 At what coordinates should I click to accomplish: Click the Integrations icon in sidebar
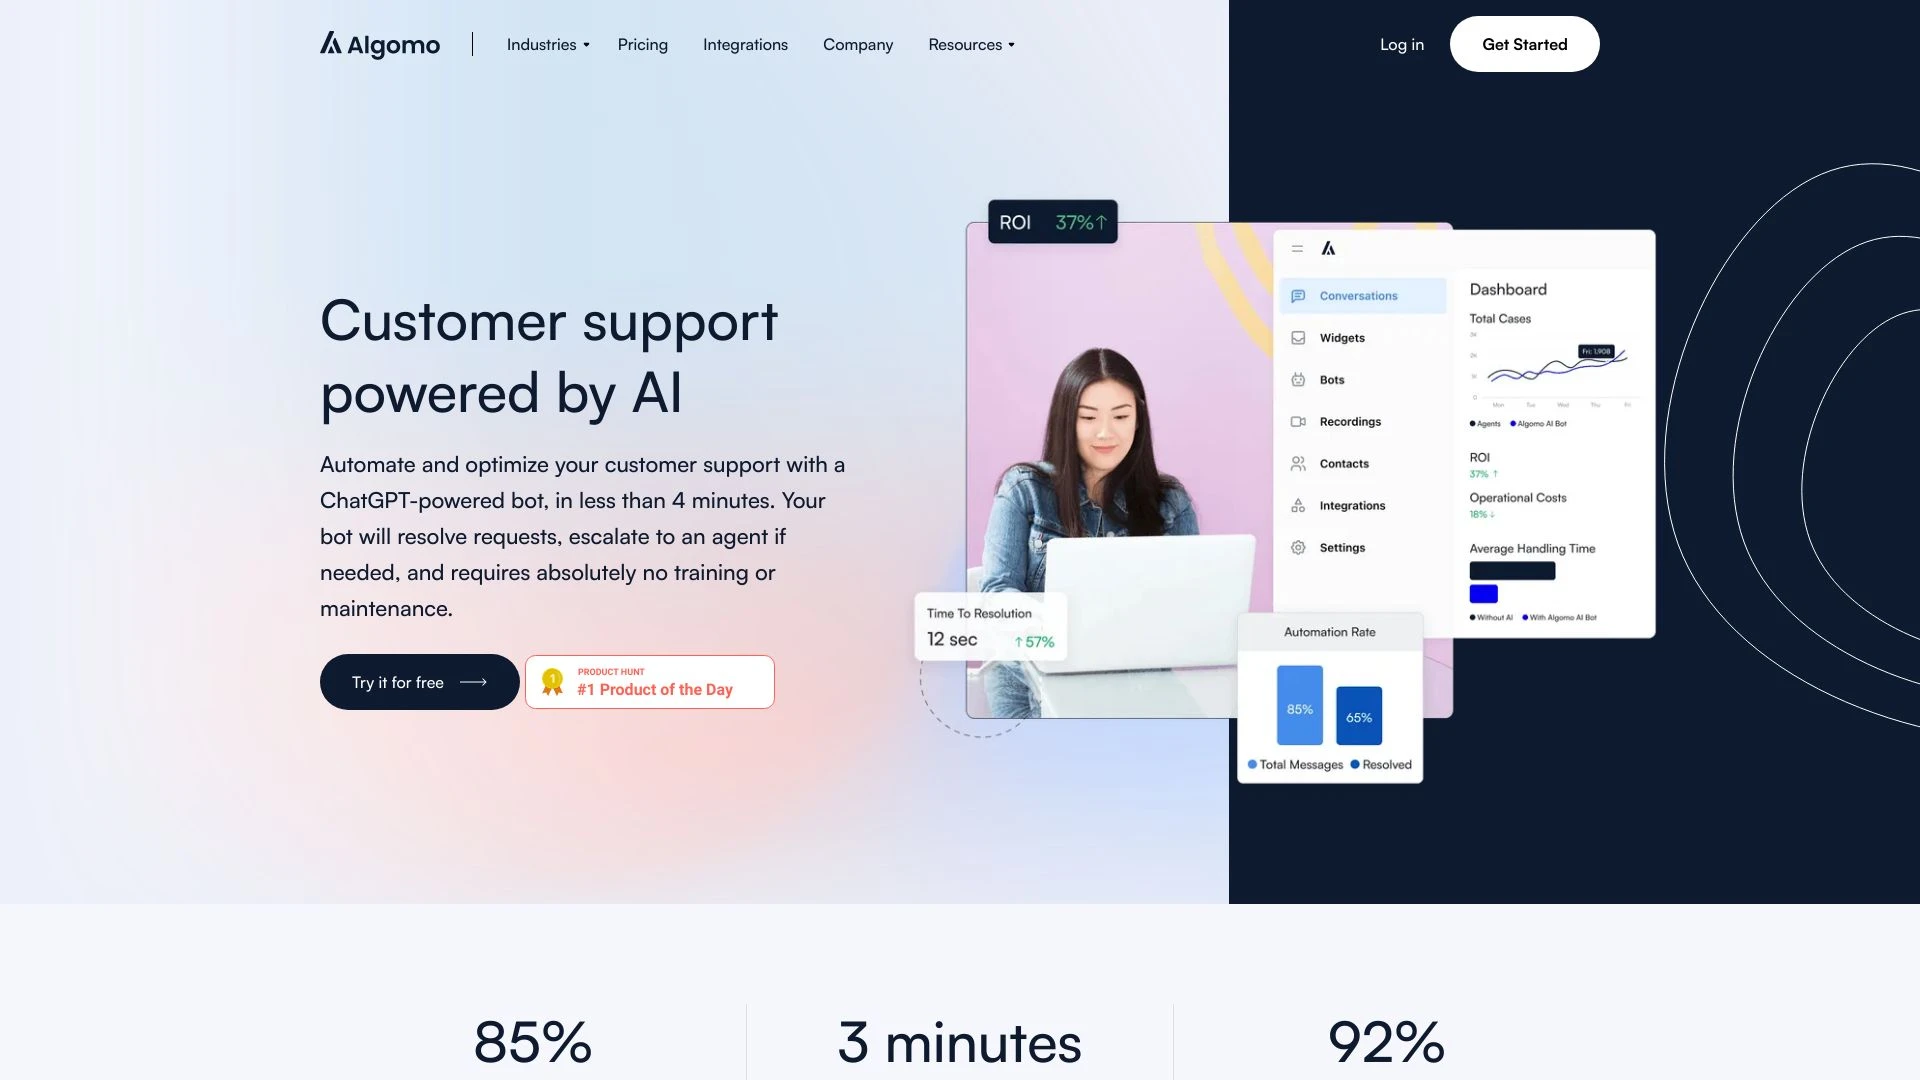click(1298, 505)
